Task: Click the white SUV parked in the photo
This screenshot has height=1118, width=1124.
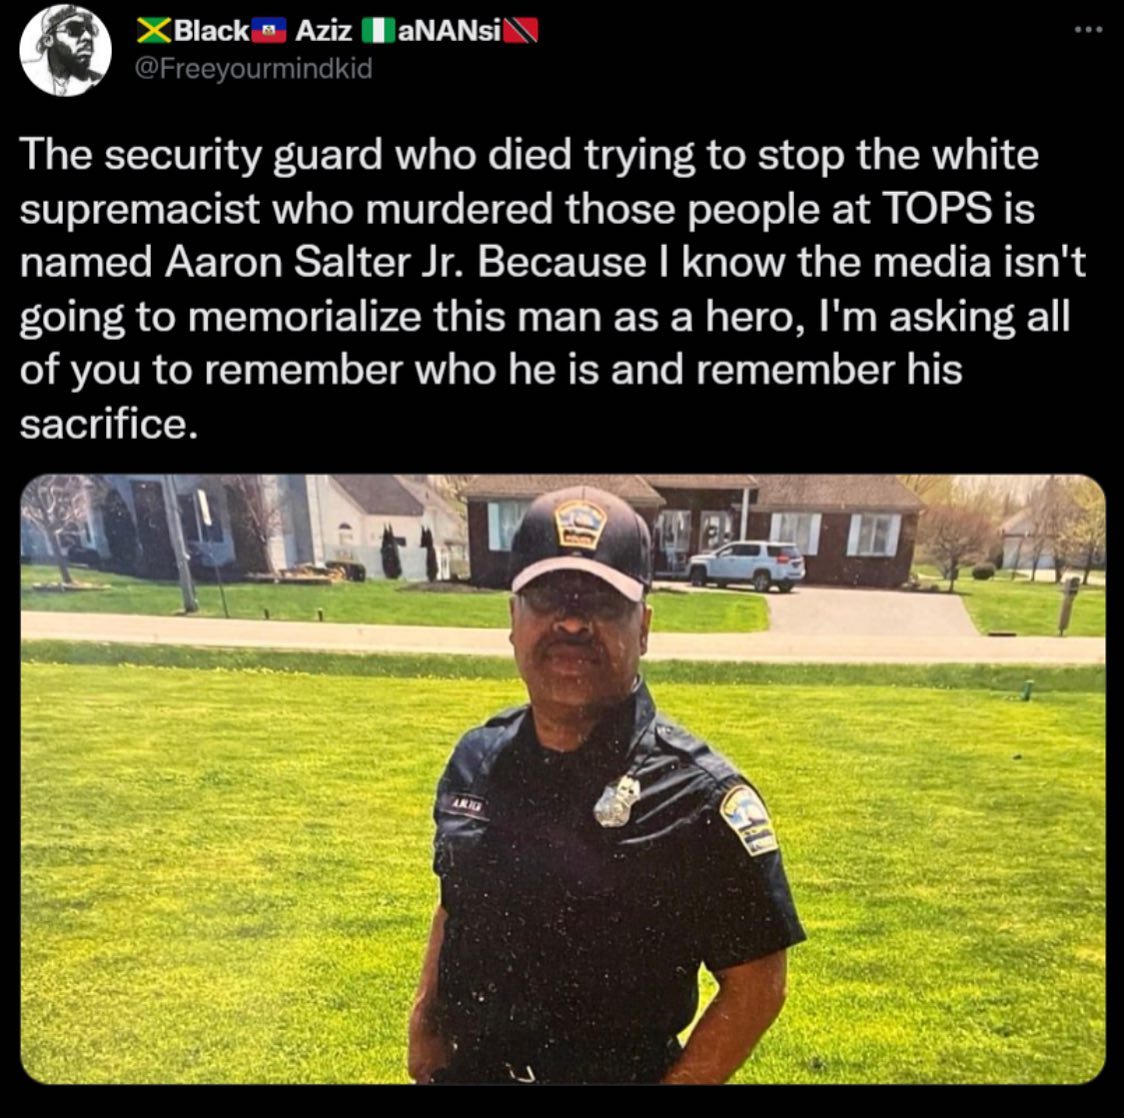Action: tap(746, 565)
